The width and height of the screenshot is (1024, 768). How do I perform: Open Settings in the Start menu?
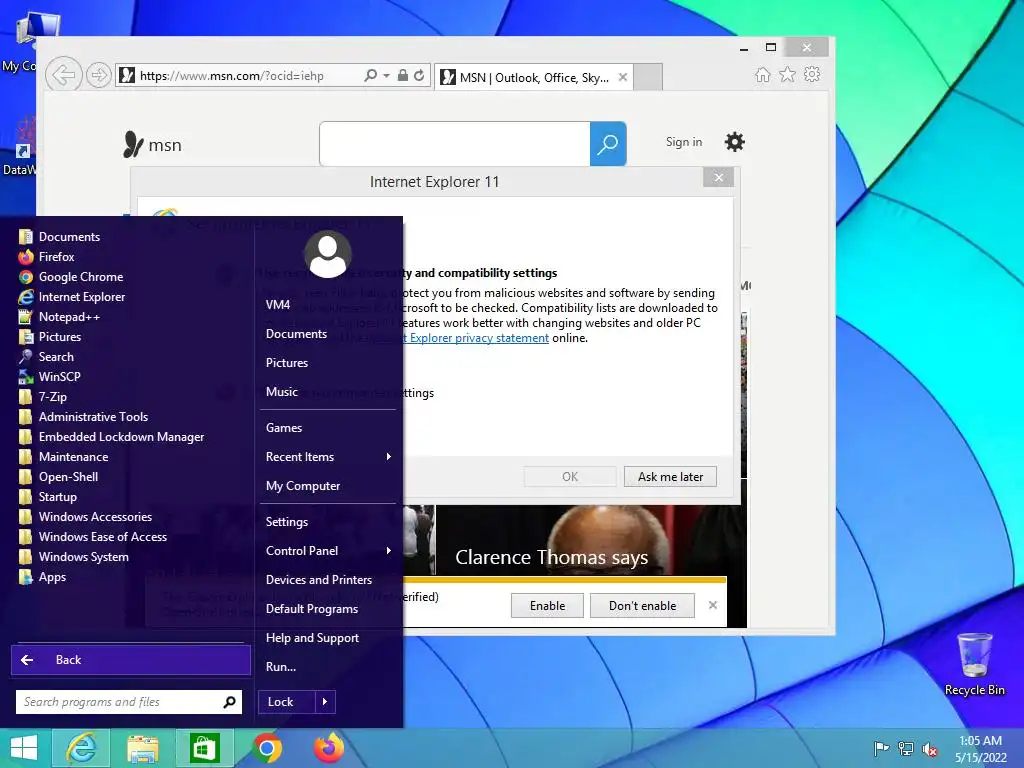point(287,522)
